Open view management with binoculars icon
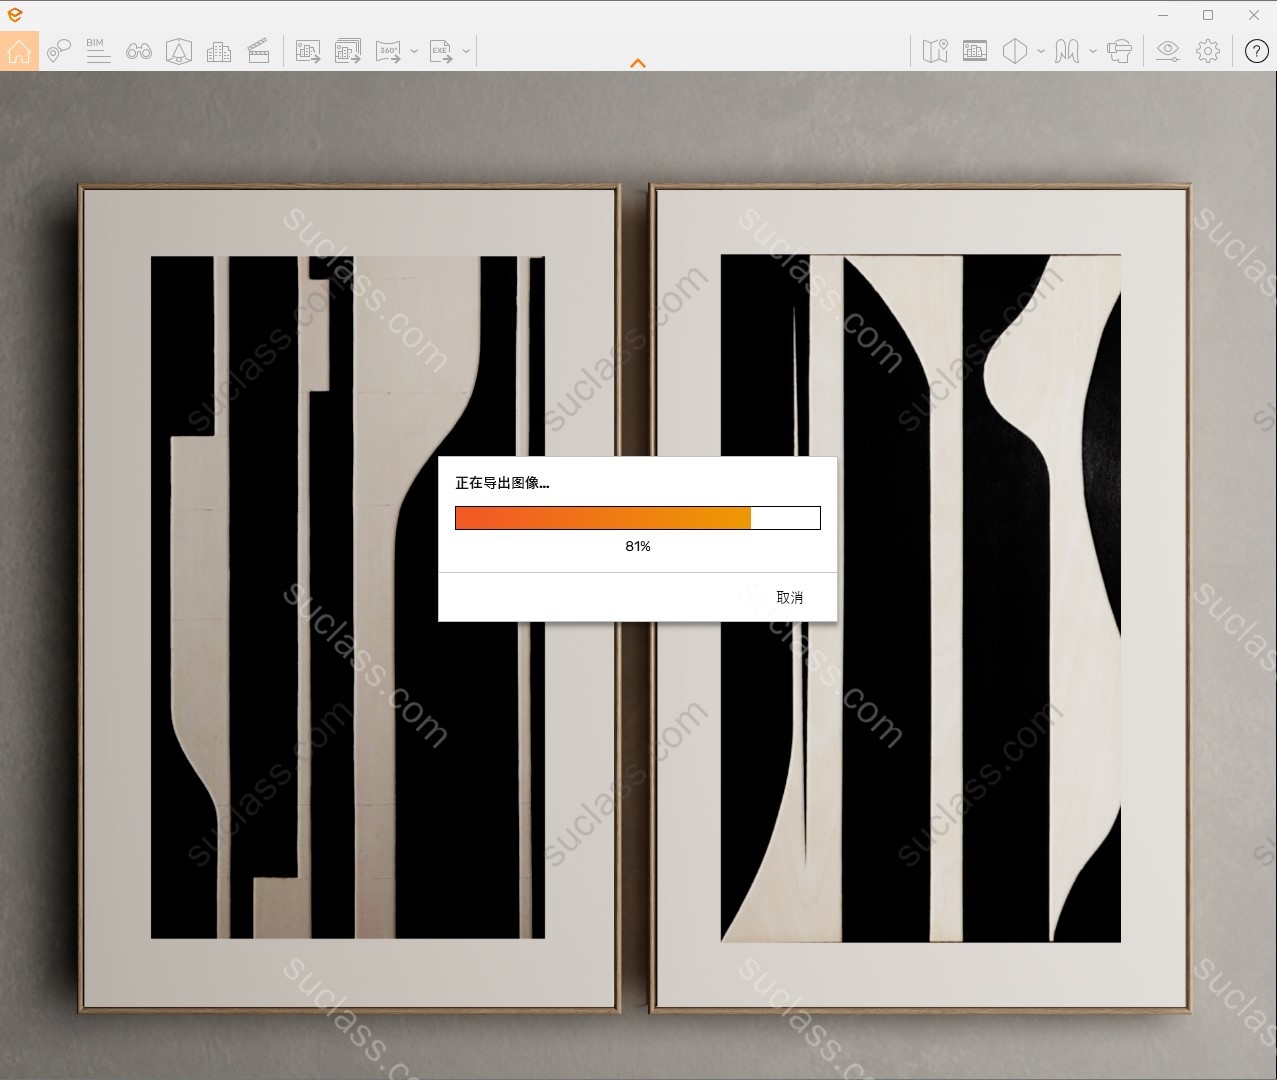The height and width of the screenshot is (1080, 1277). (138, 51)
